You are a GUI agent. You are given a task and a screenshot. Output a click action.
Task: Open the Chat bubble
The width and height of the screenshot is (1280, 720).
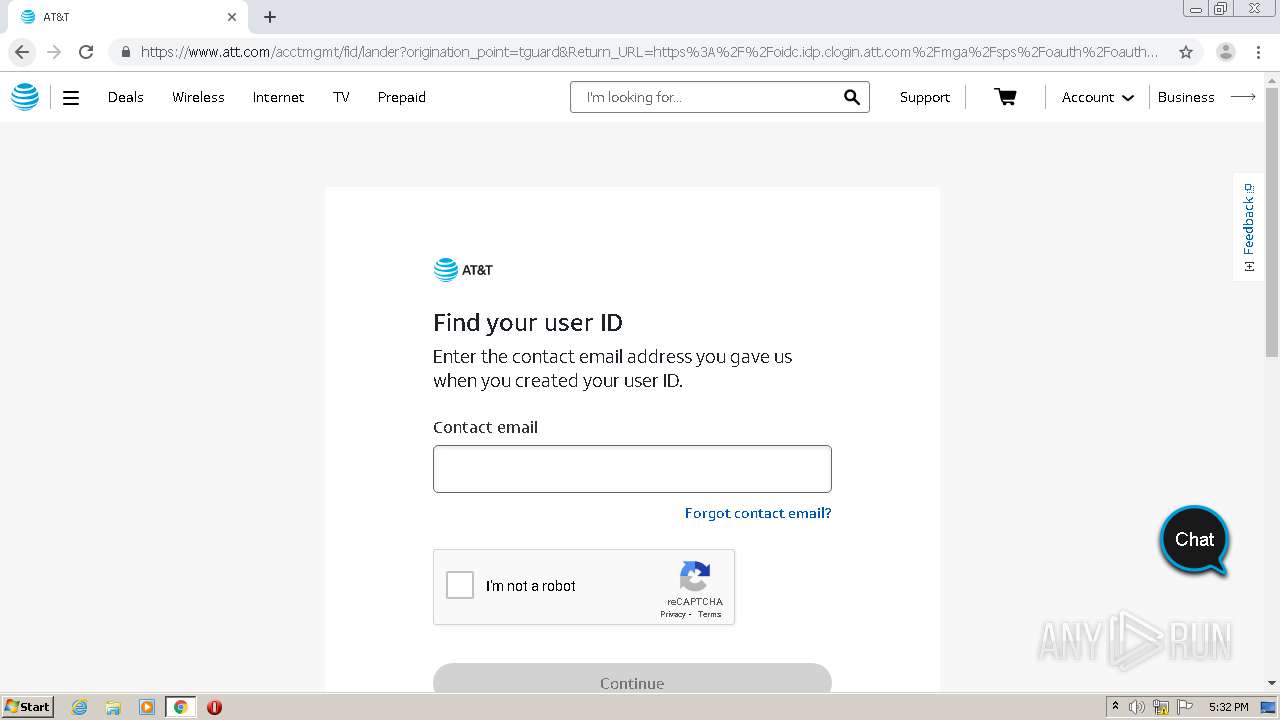[1194, 541]
